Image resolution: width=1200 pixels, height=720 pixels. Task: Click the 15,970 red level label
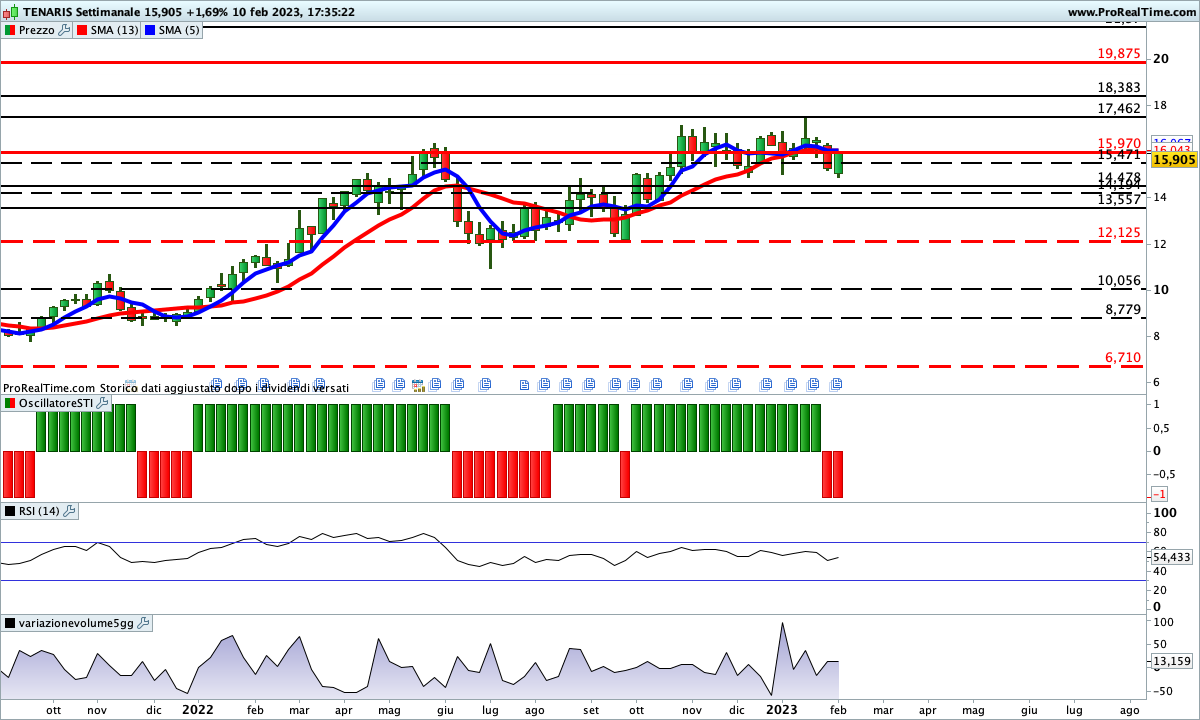coord(1119,144)
